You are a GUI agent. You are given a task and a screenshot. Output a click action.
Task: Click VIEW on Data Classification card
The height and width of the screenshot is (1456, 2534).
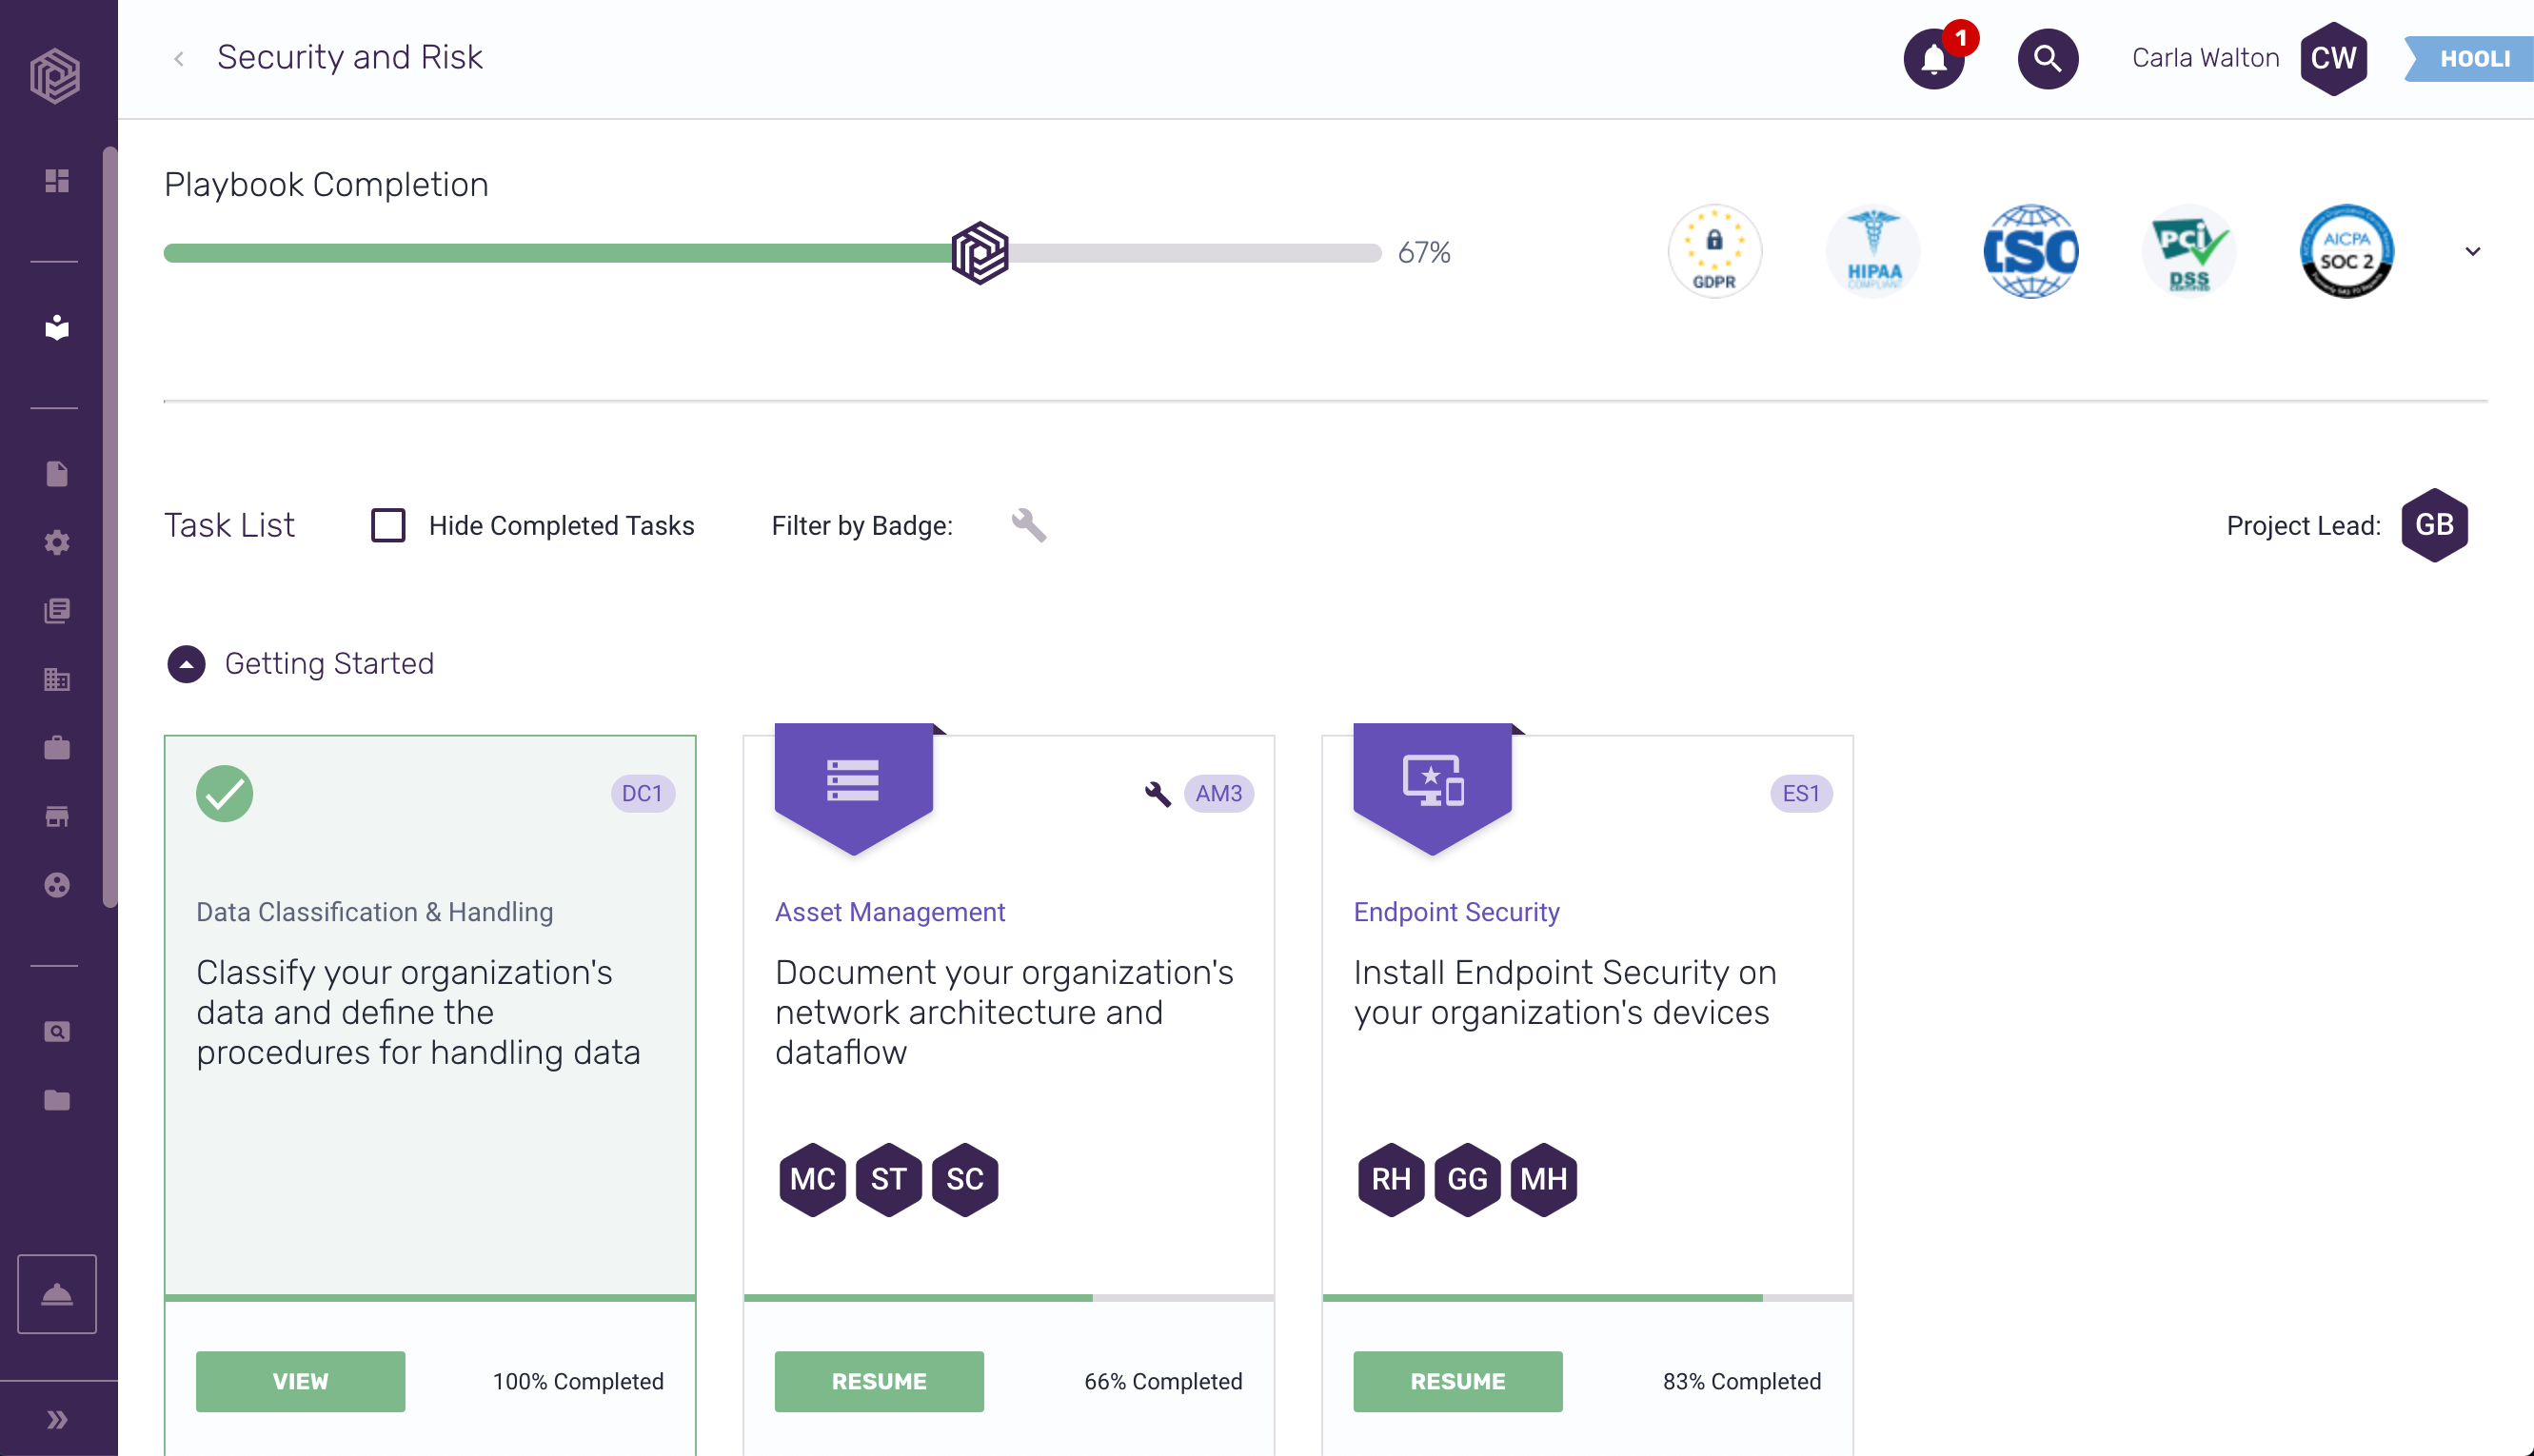click(300, 1381)
